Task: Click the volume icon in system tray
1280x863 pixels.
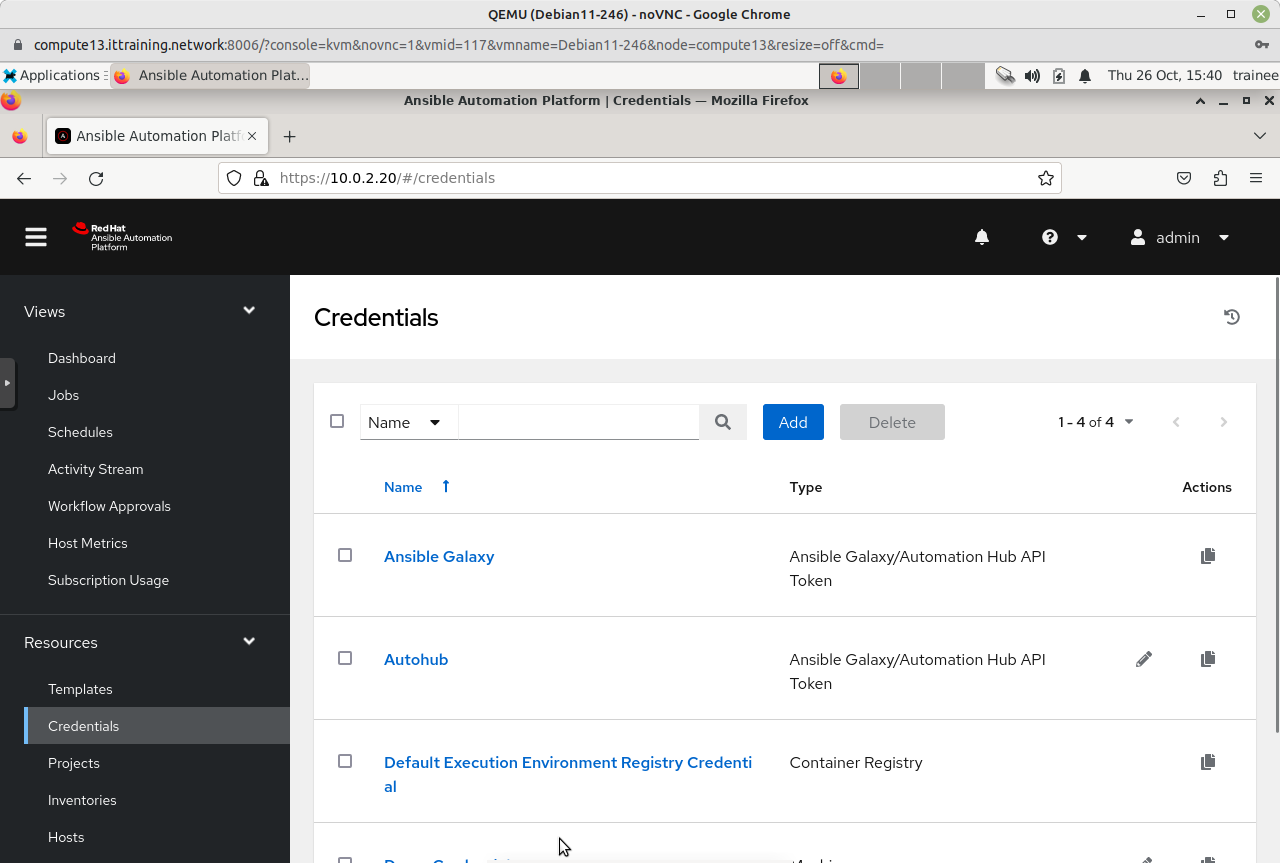Action: tap(1032, 76)
